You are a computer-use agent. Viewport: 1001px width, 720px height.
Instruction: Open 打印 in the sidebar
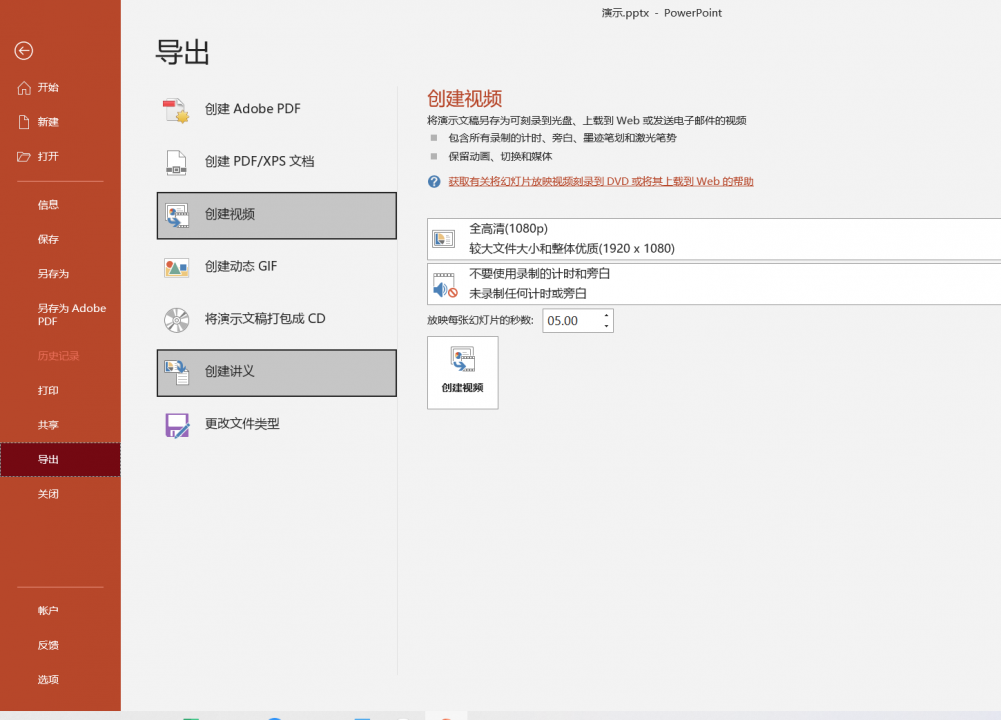coord(60,391)
